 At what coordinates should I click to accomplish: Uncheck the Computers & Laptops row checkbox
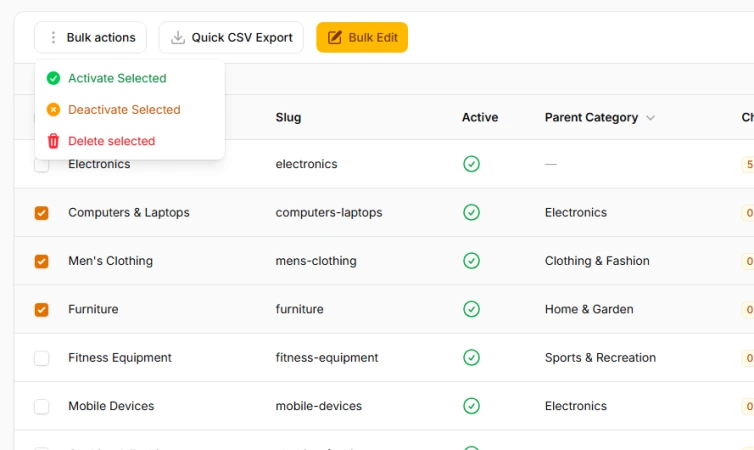[x=41, y=213]
